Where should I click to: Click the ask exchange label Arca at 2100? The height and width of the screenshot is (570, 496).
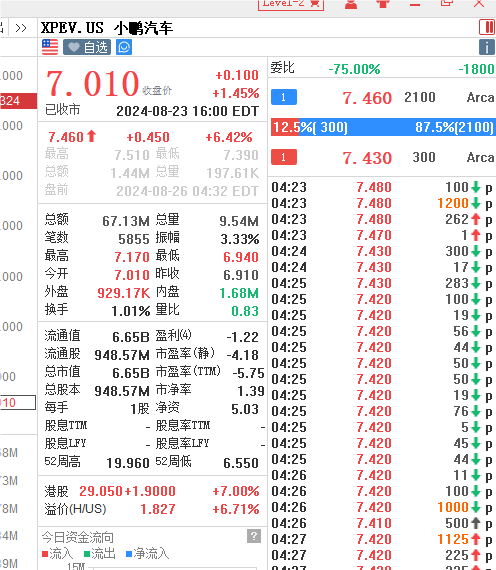tap(480, 97)
